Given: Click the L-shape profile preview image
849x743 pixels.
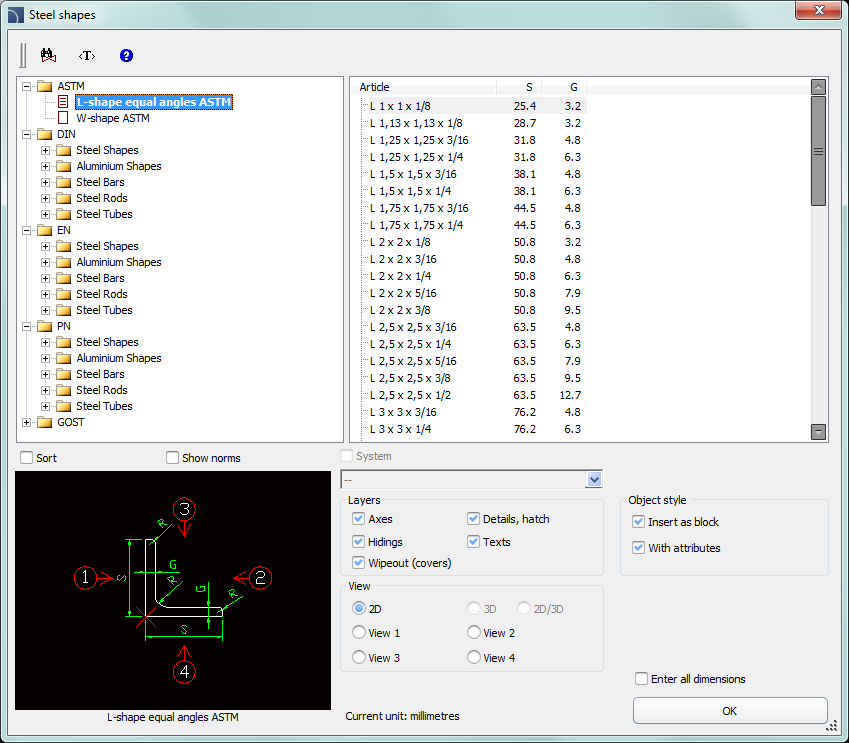Looking at the screenshot, I should [x=173, y=590].
